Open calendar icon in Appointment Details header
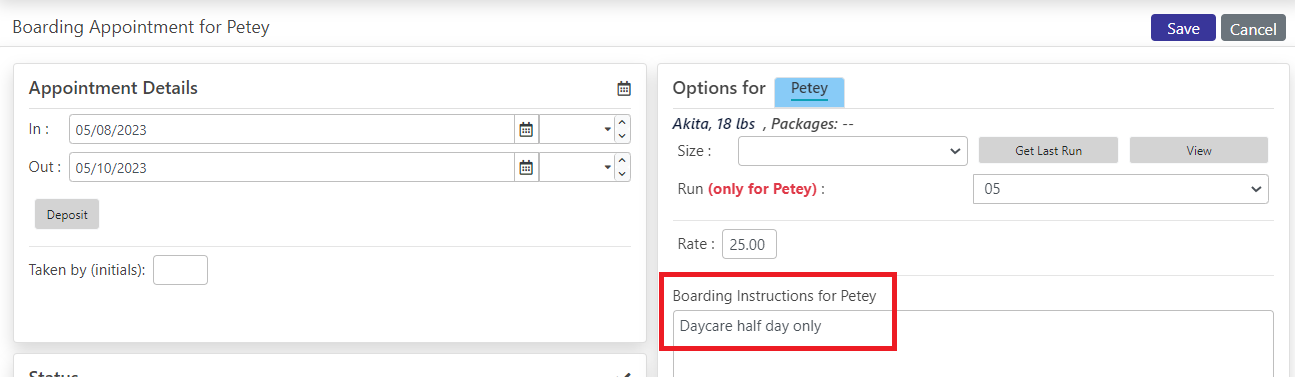 coord(624,89)
